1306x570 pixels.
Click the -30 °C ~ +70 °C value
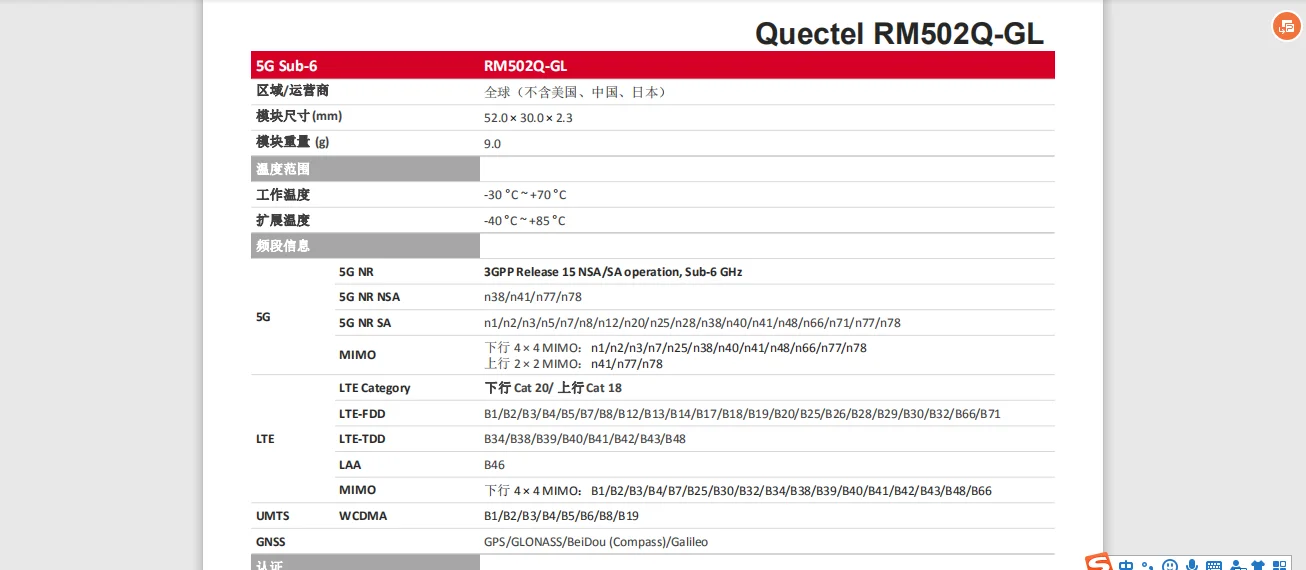tap(525, 195)
